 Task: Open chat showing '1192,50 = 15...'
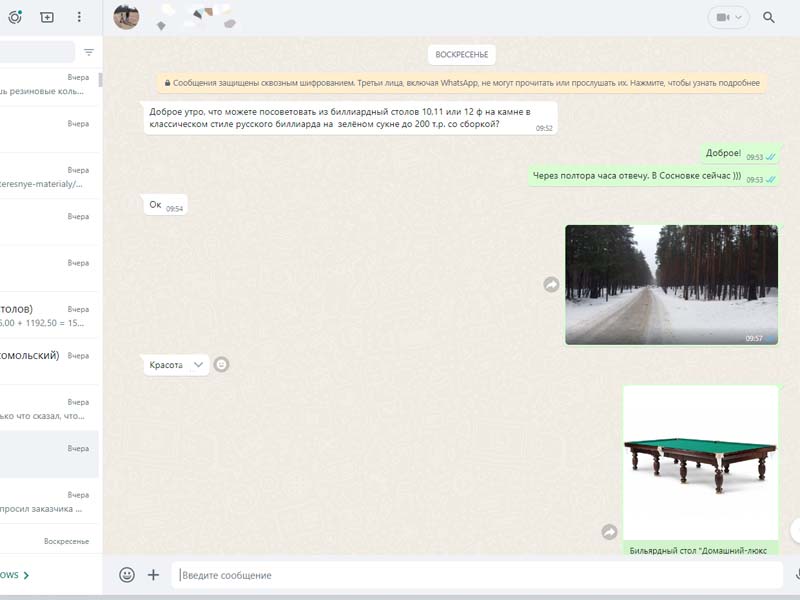click(x=49, y=315)
